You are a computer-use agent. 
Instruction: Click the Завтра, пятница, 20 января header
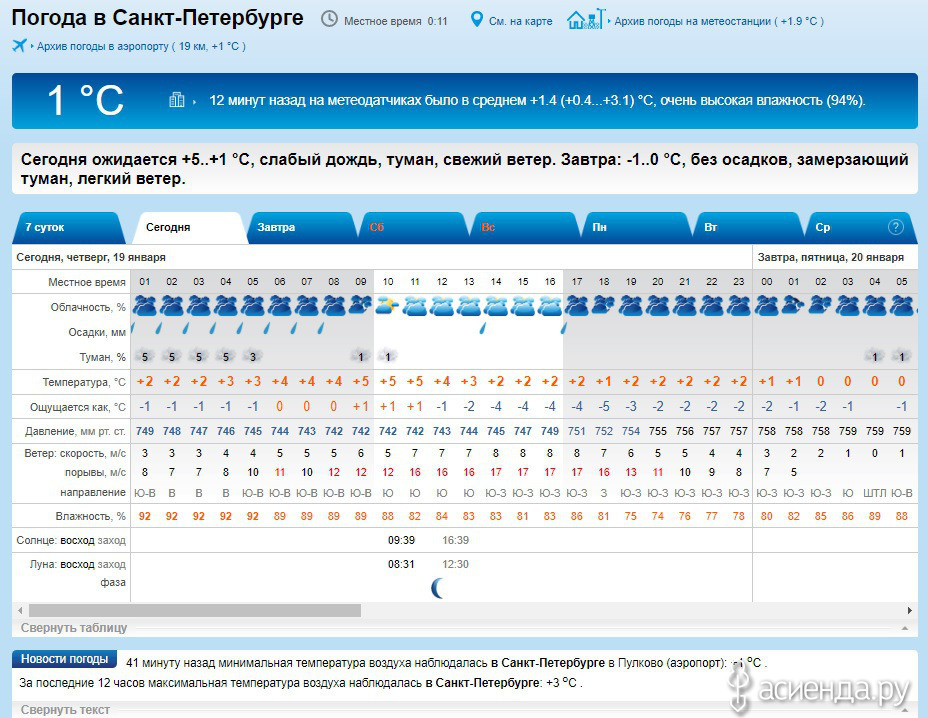coord(830,257)
